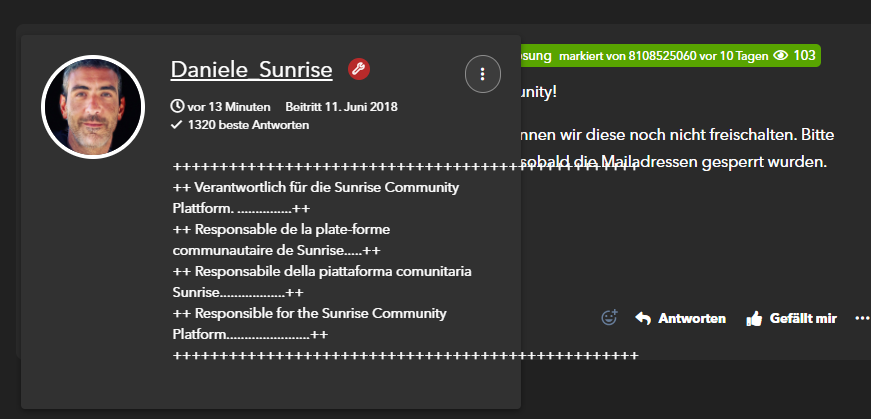Viewport: 871px width, 419px height.
Task: Click the reply arrow icon
Action: [643, 318]
